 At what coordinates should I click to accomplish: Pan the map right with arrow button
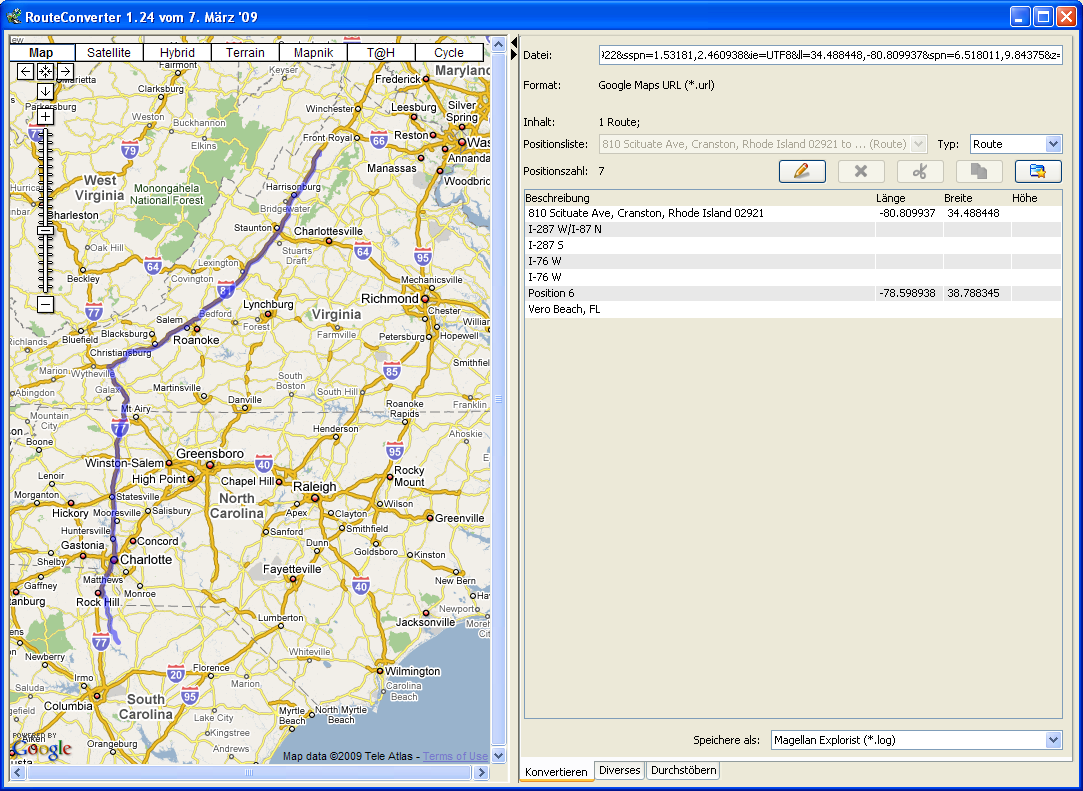pos(64,71)
